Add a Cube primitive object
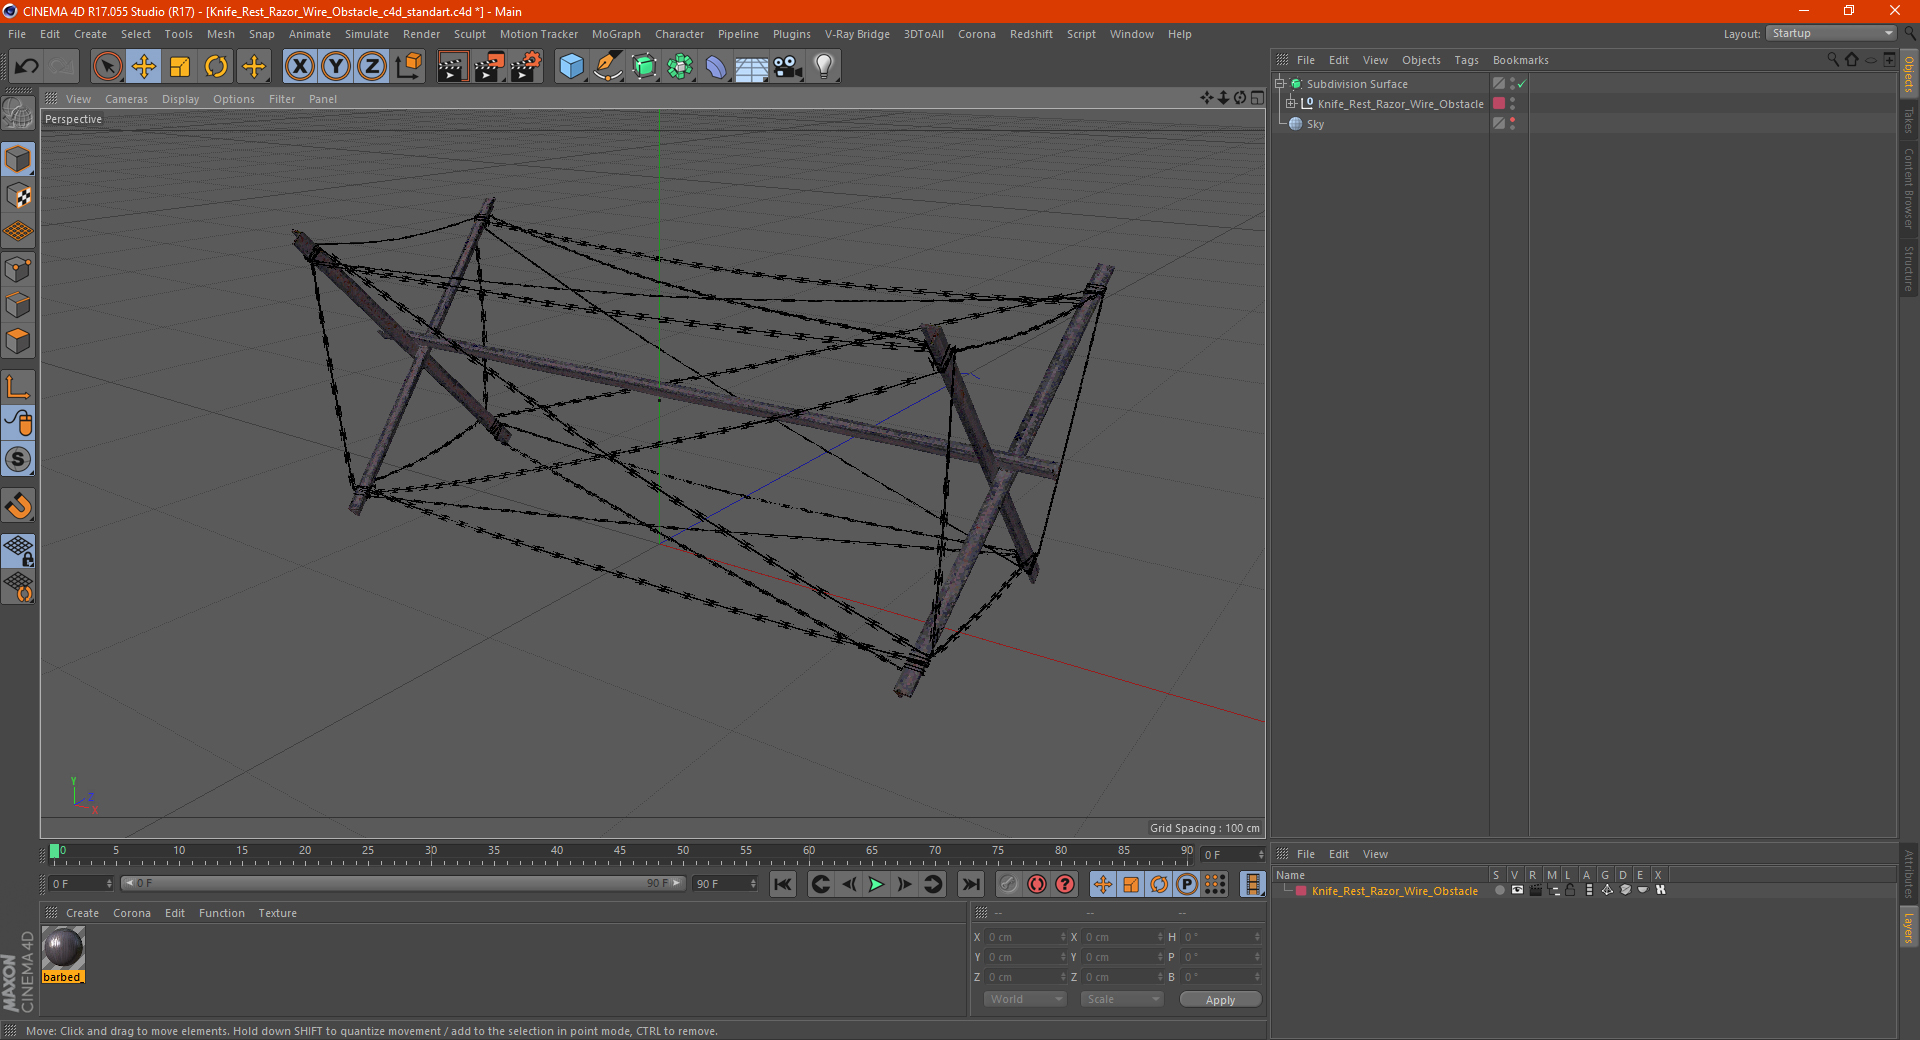Viewport: 1920px width, 1040px height. [571, 67]
